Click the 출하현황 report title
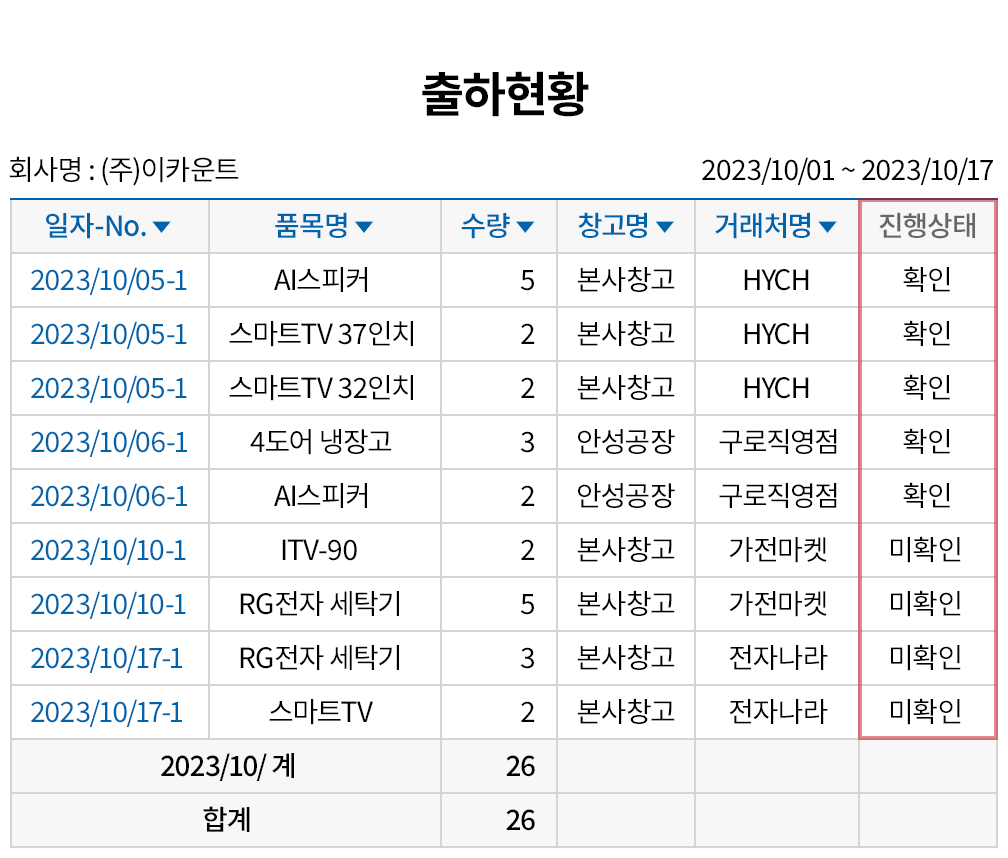 point(504,96)
